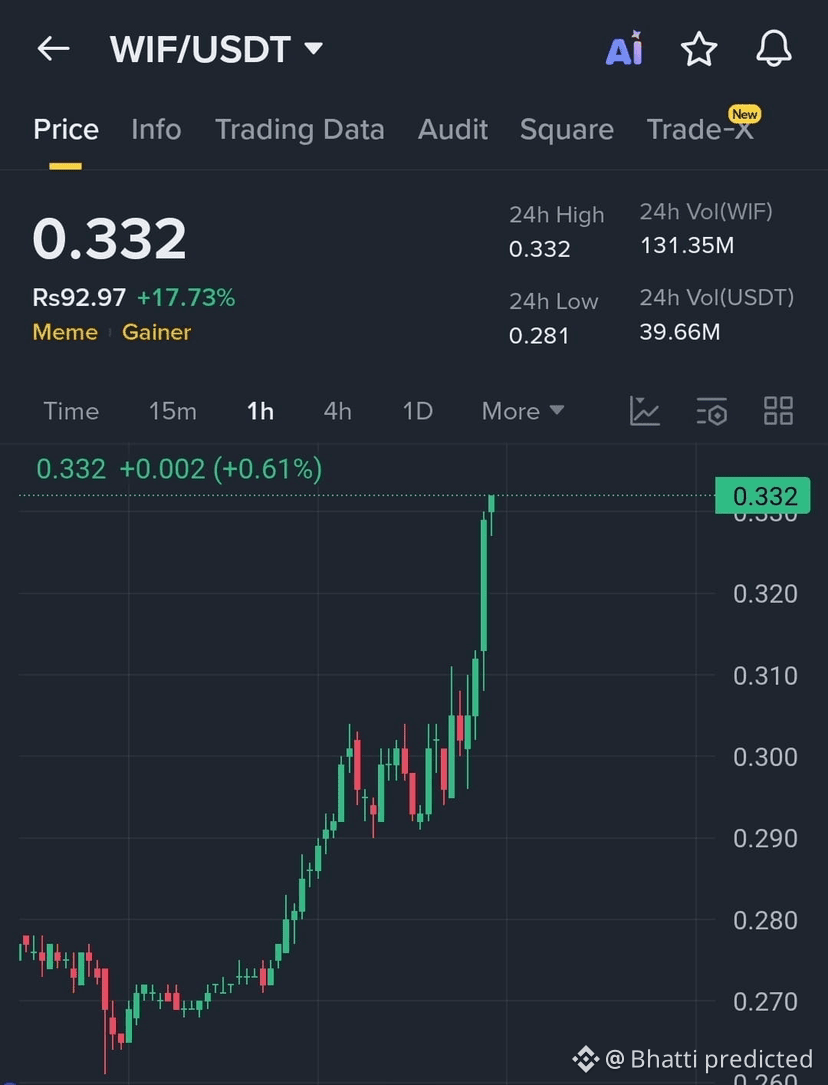Open the chart settings icon

[712, 411]
